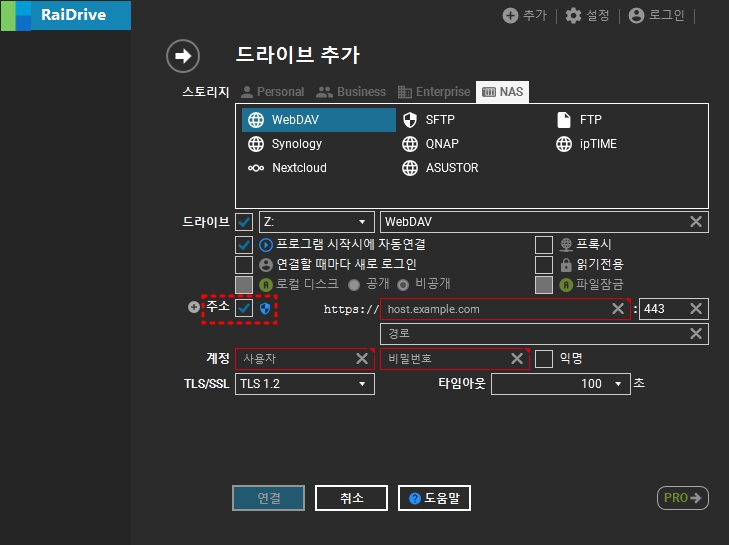729x545 pixels.
Task: Open the Z: drive letter dropdown
Action: [x=317, y=222]
